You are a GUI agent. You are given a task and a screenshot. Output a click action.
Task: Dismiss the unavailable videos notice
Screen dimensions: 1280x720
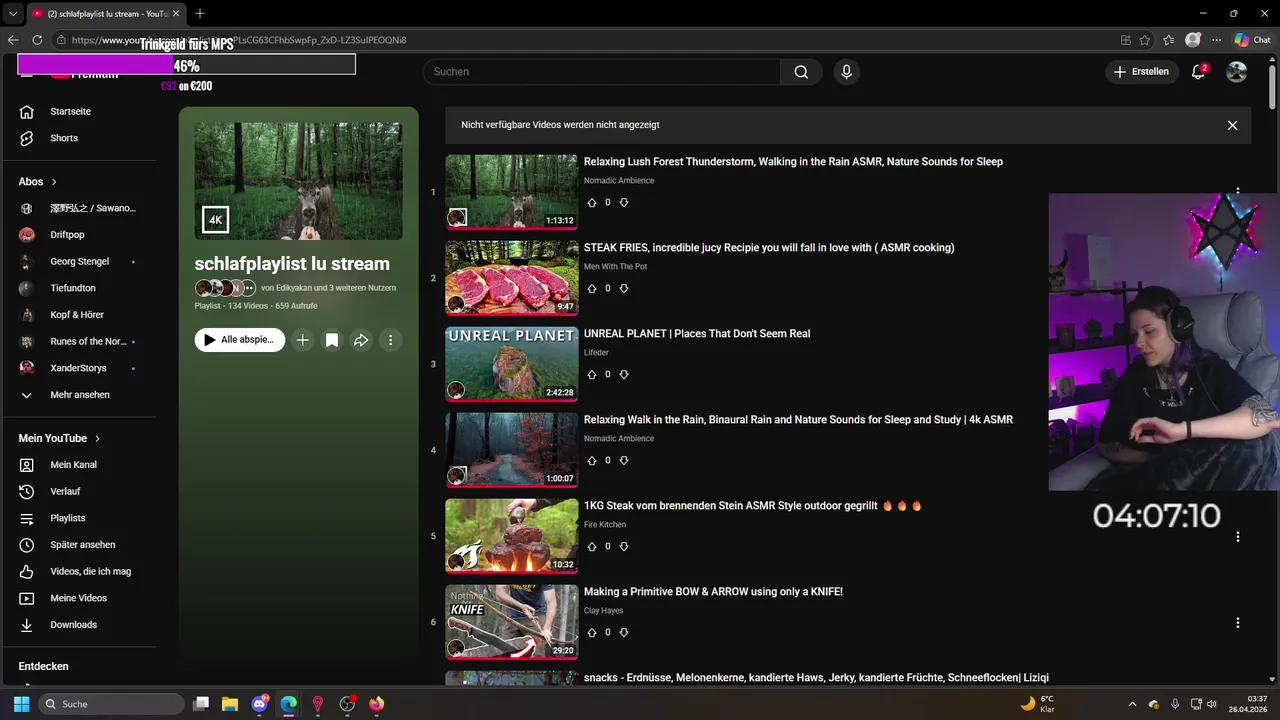[x=1232, y=125]
